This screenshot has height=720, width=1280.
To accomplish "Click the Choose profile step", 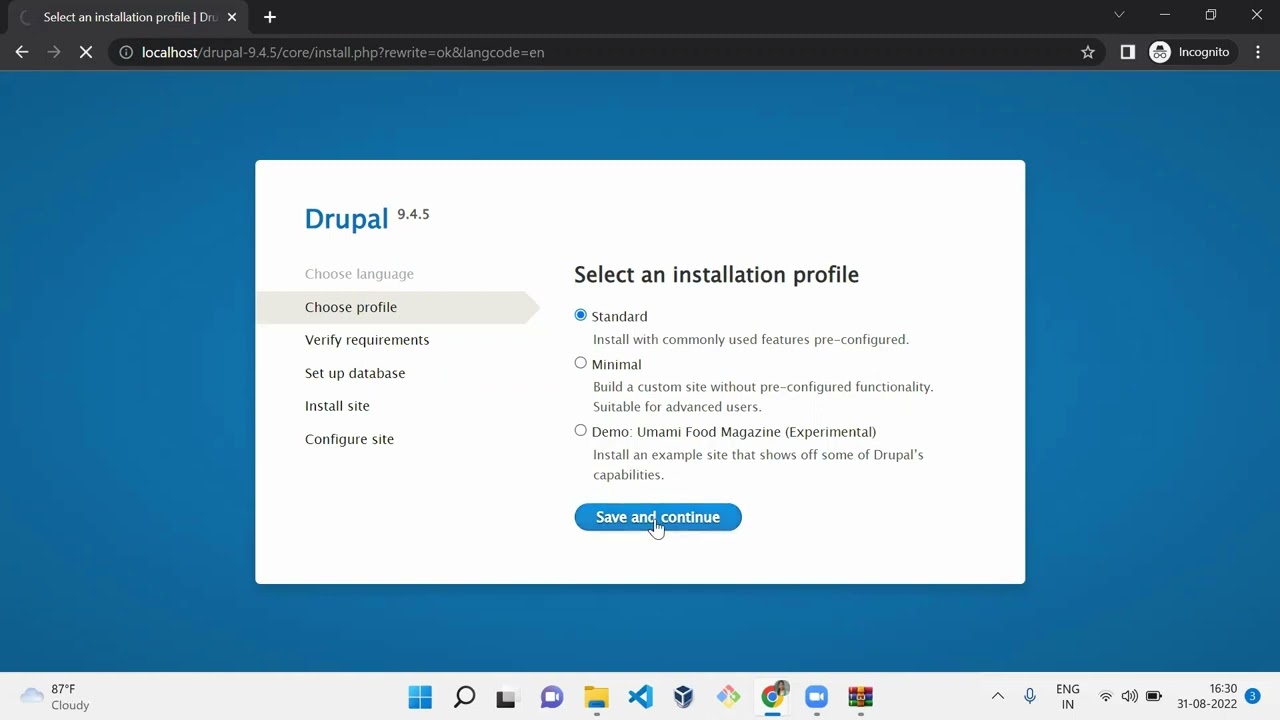I will click(x=351, y=307).
